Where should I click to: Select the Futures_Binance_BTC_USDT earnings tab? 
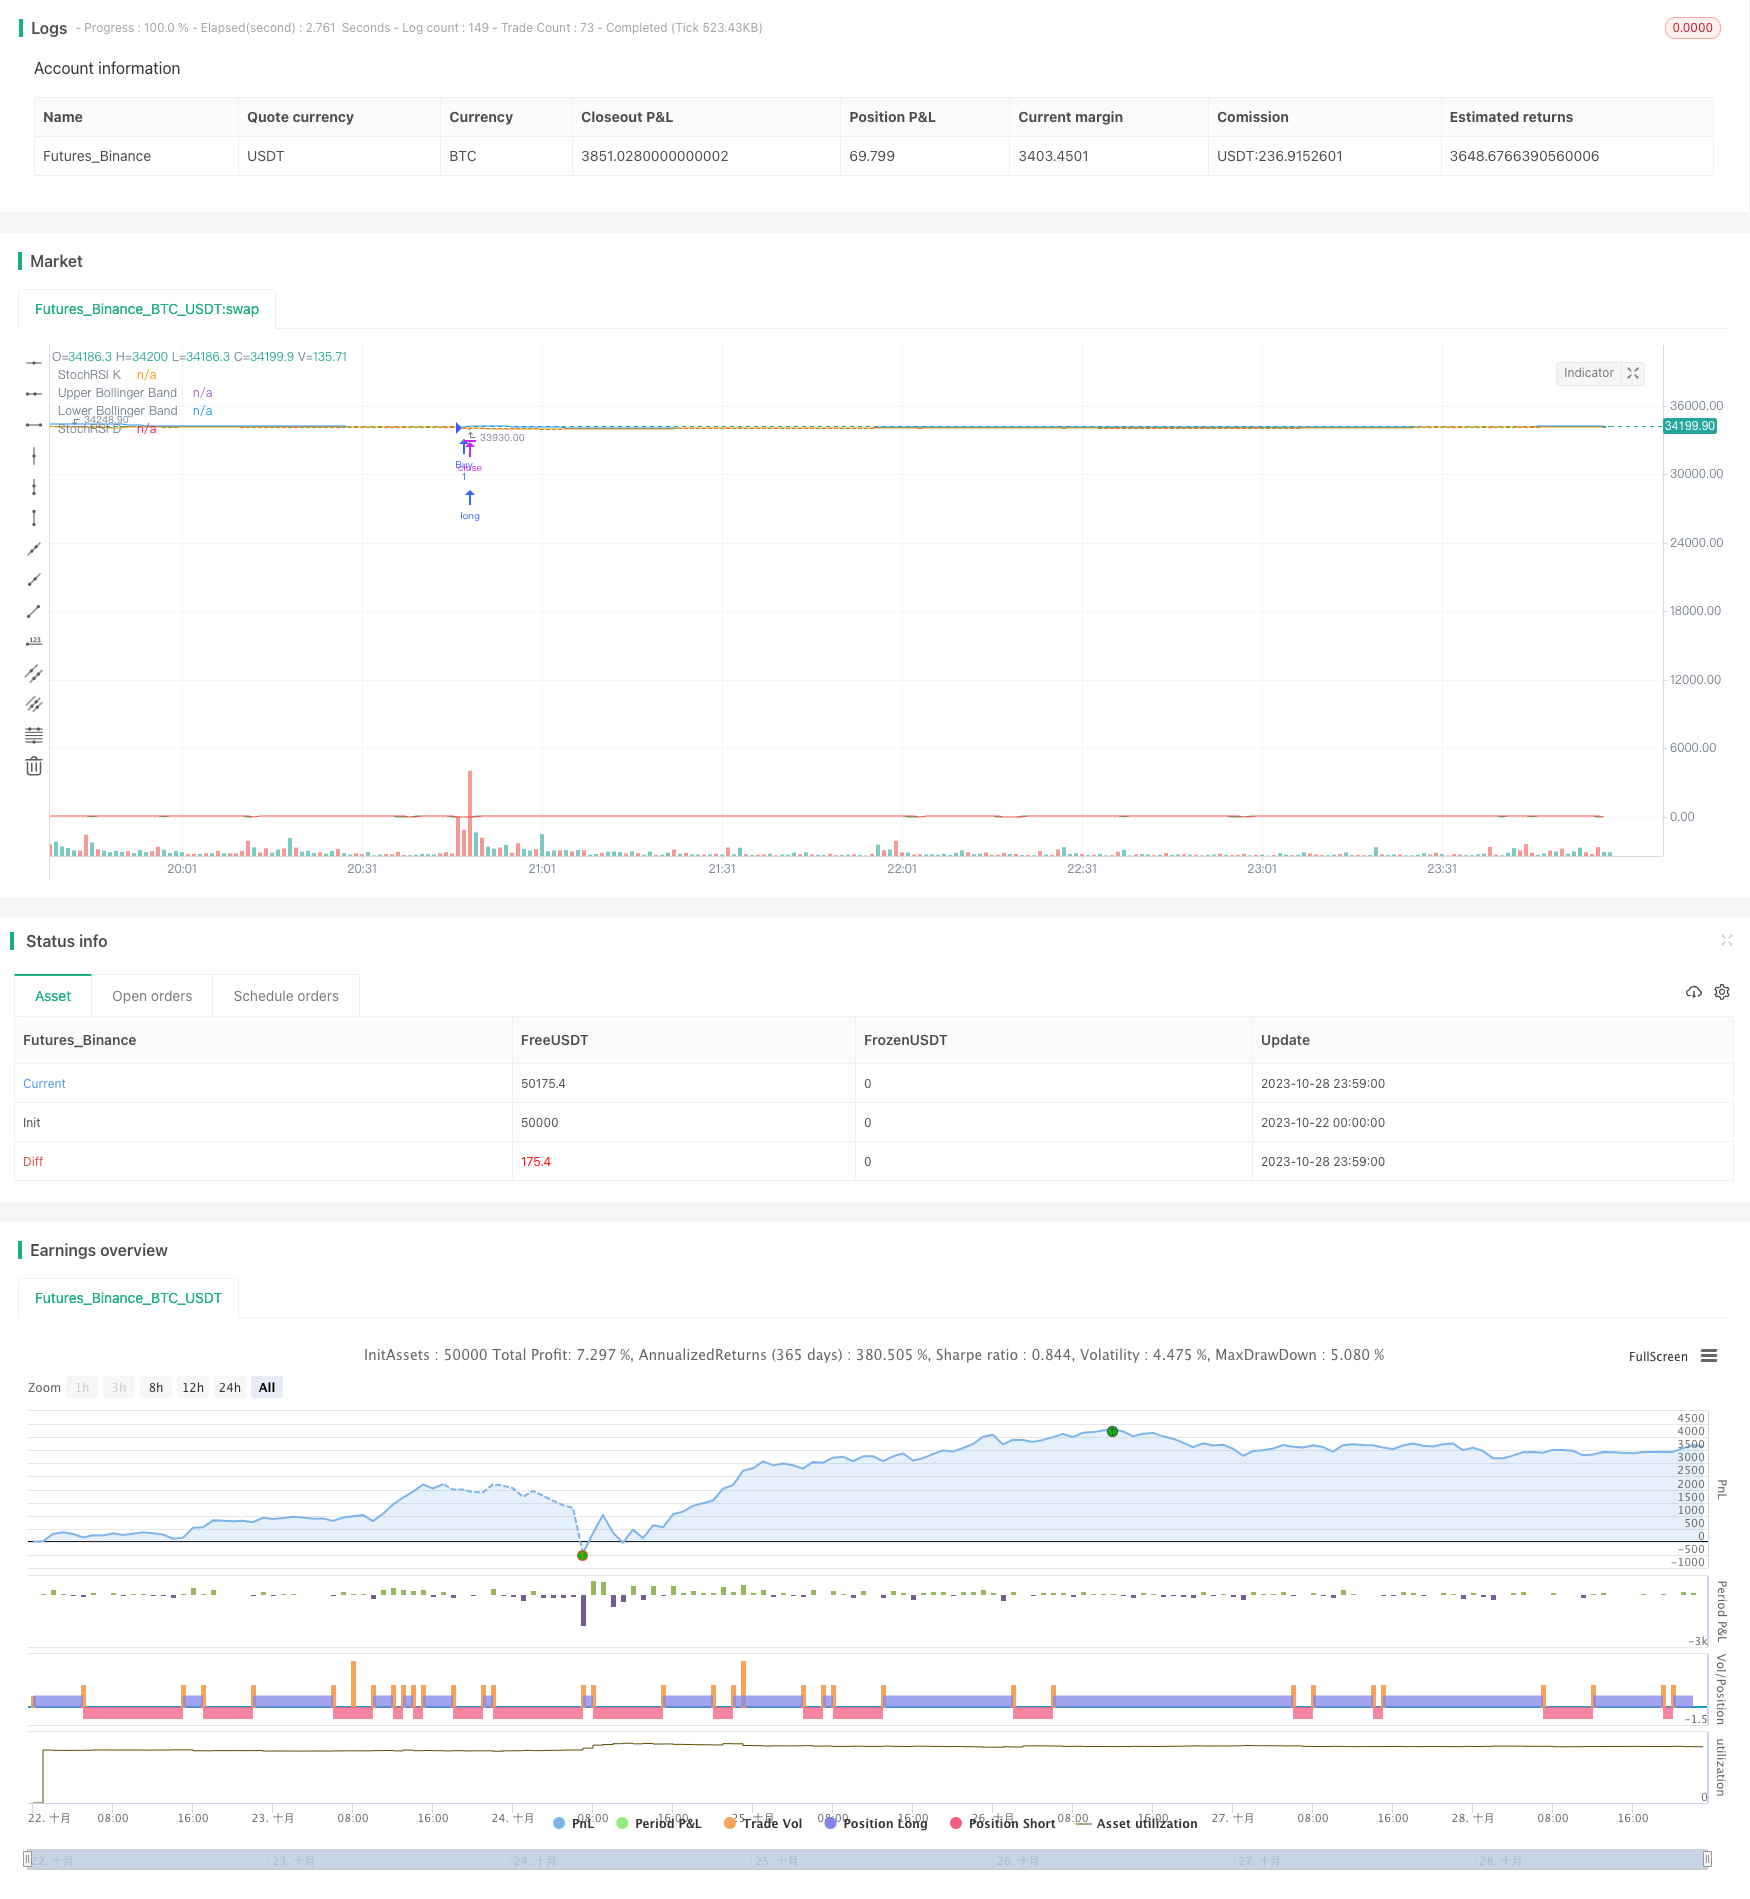(x=128, y=1298)
